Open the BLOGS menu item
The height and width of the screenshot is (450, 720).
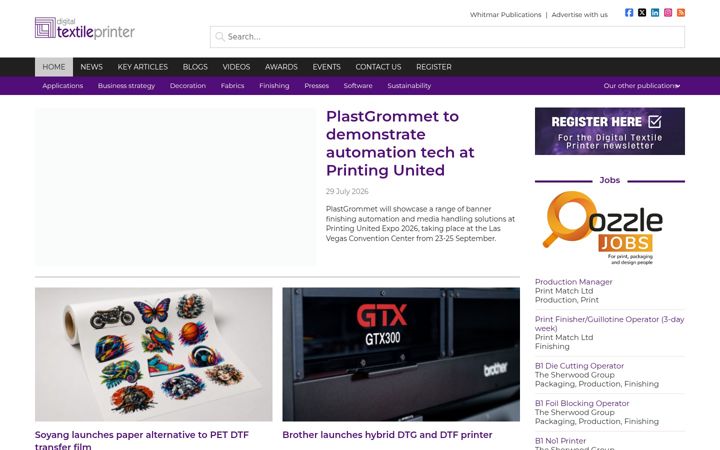[195, 67]
